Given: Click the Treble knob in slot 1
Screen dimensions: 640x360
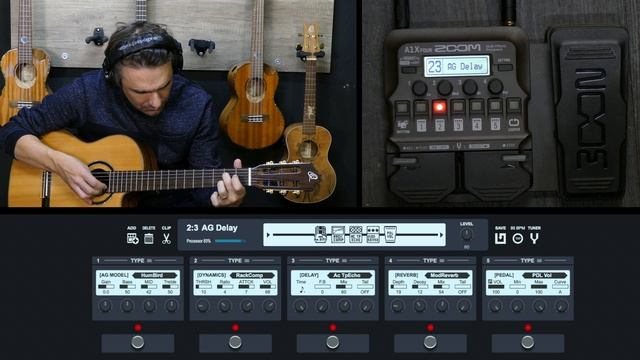Looking at the screenshot, I should coord(171,306).
